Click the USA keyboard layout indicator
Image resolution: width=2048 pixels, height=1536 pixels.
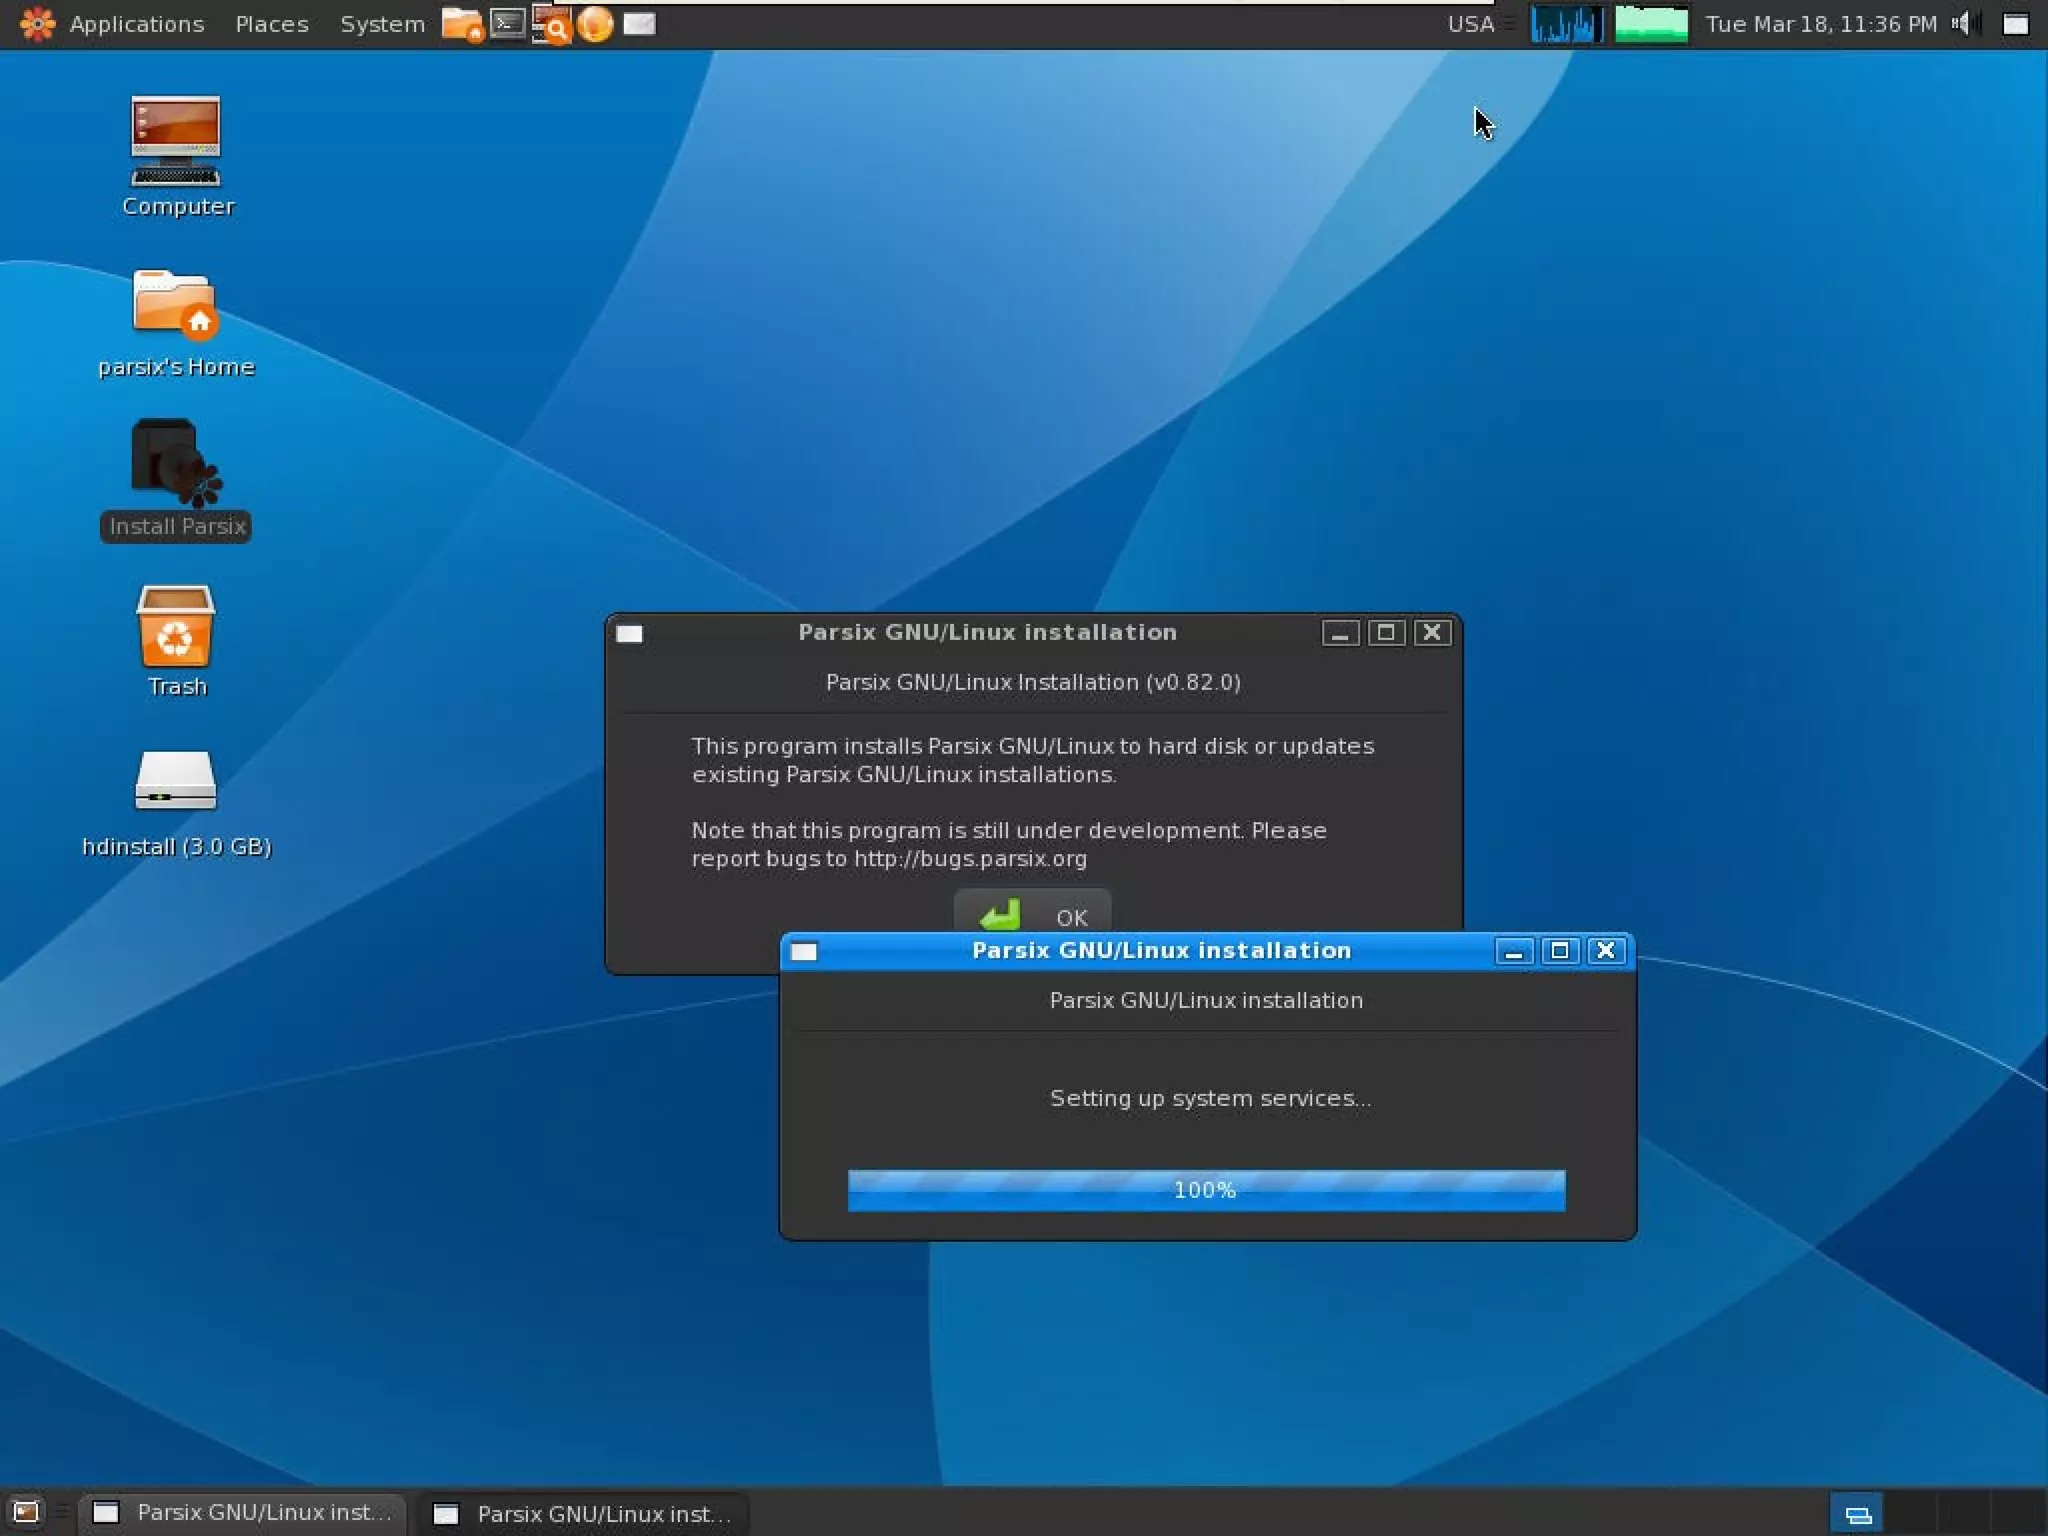tap(1471, 23)
